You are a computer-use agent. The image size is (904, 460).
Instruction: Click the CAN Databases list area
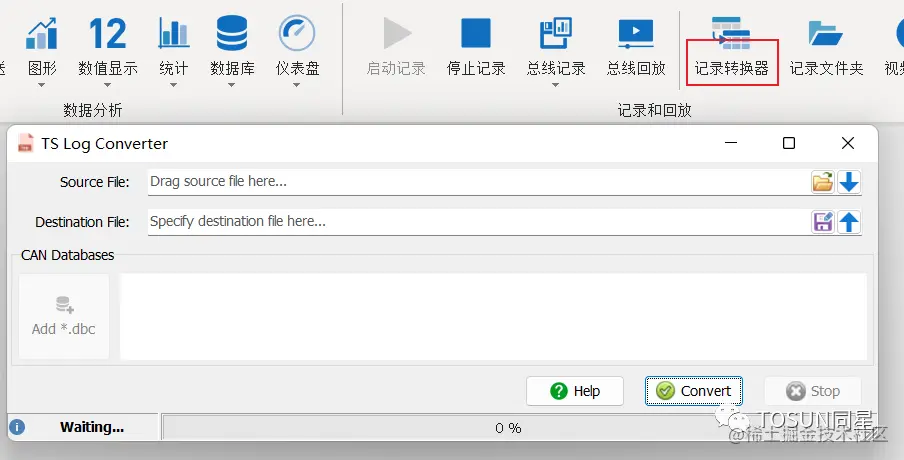click(x=494, y=316)
